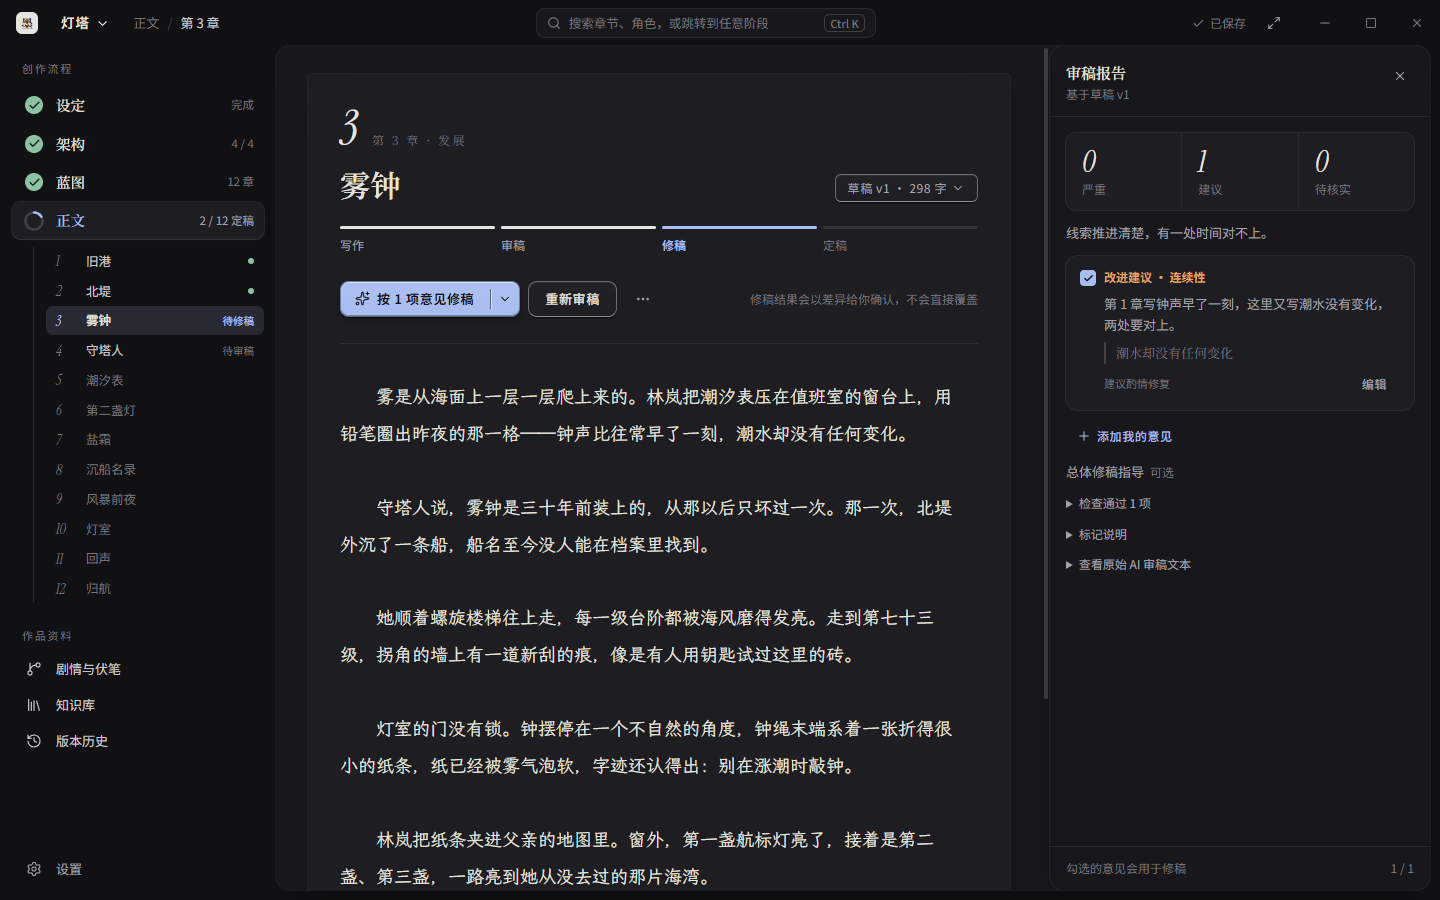Open chapter 7 盐霜
The height and width of the screenshot is (900, 1440).
point(155,440)
